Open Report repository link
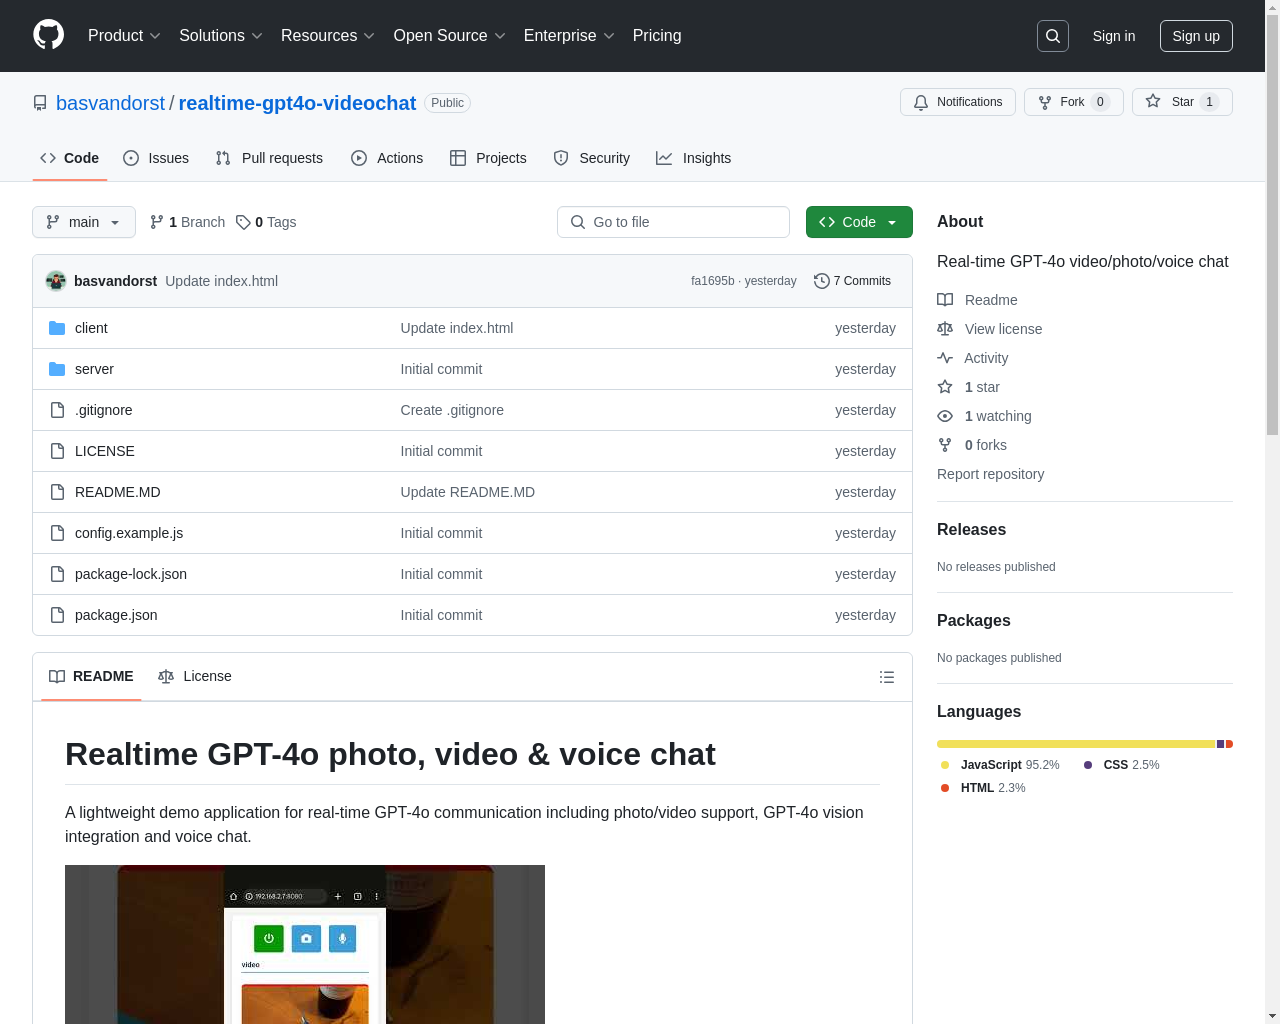Image resolution: width=1280 pixels, height=1024 pixels. pos(990,474)
